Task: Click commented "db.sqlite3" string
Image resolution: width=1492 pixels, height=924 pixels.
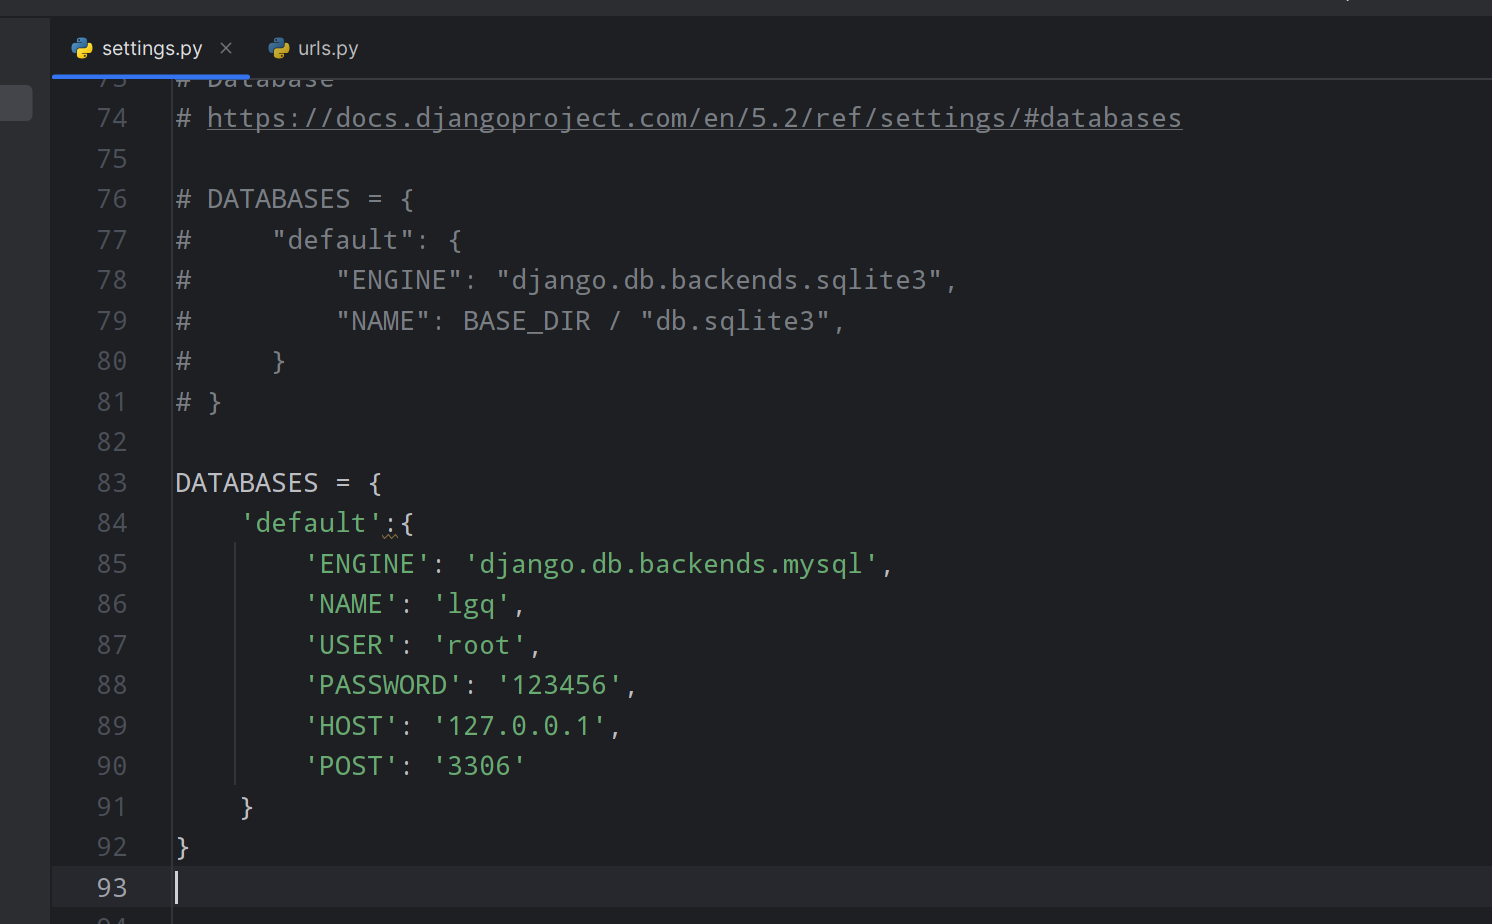Action: (735, 321)
